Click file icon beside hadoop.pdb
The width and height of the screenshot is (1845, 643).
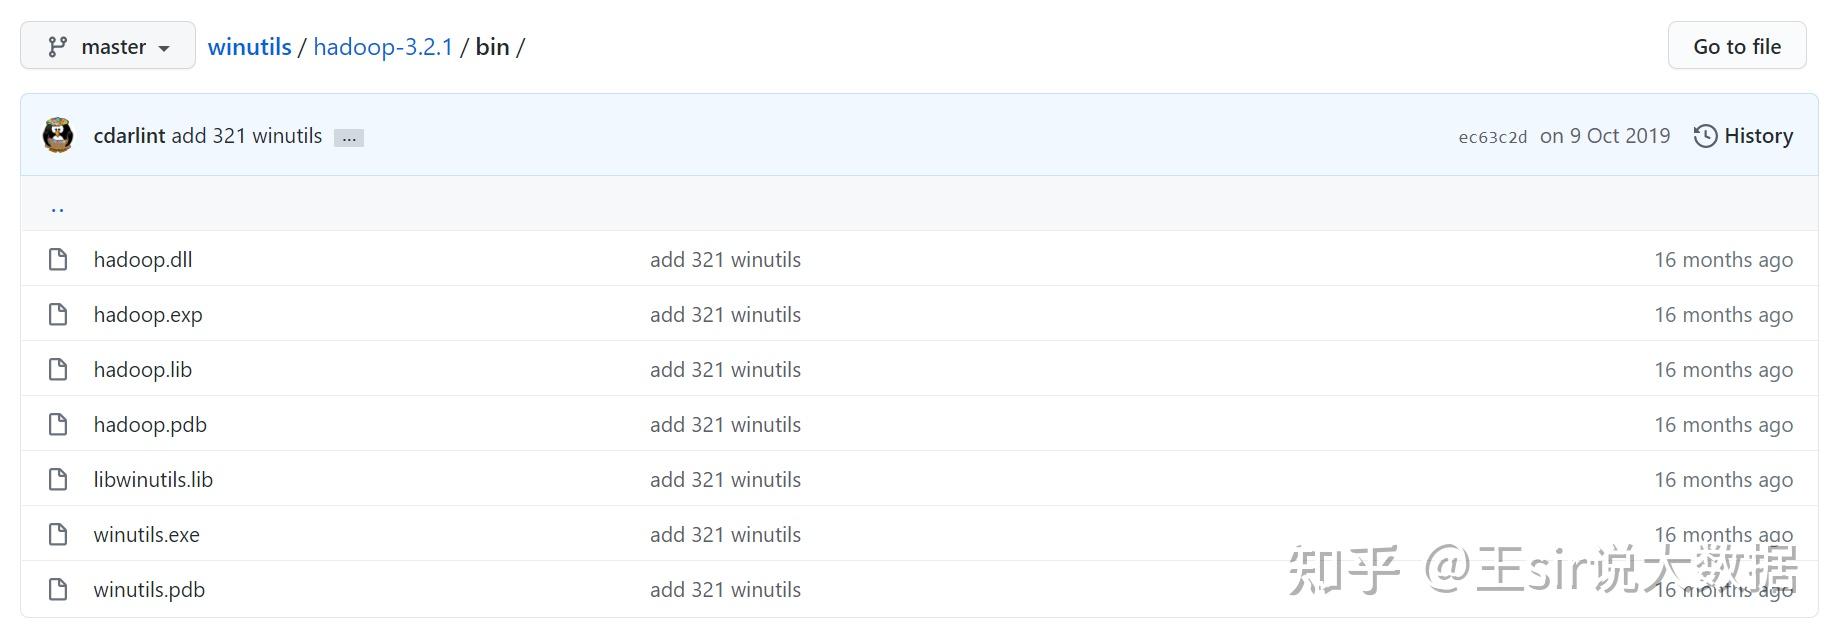point(59,425)
